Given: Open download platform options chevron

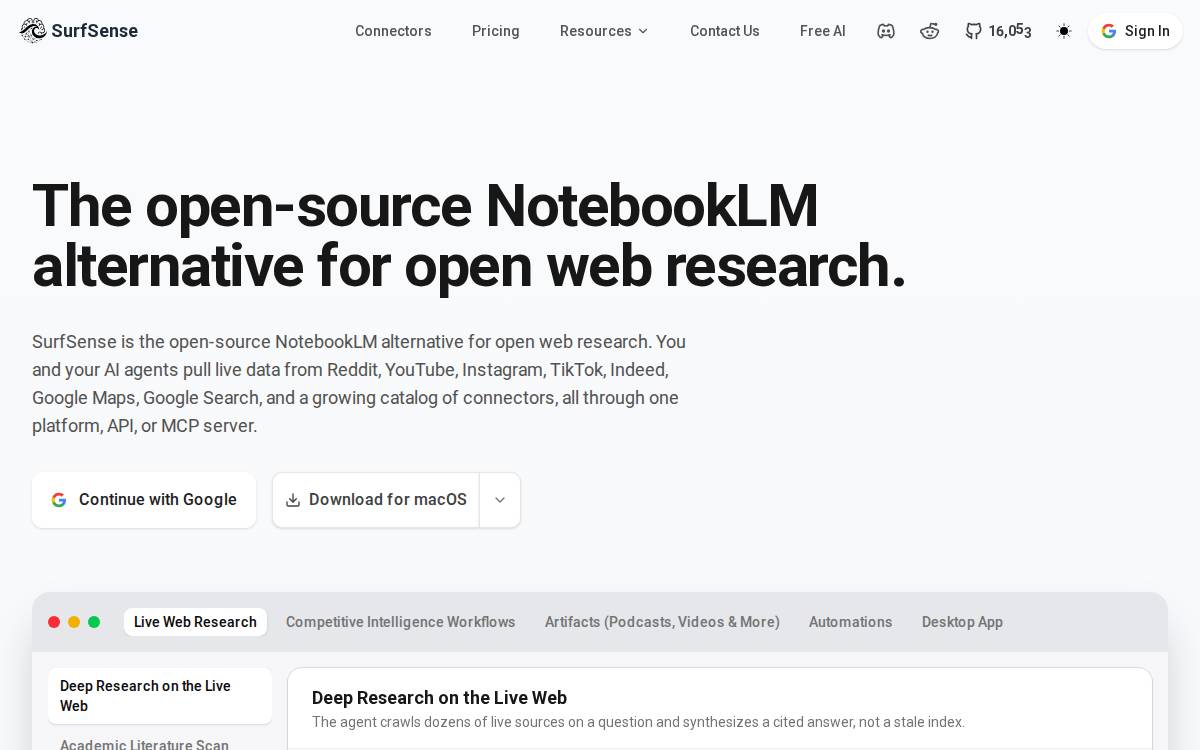Looking at the screenshot, I should [500, 500].
